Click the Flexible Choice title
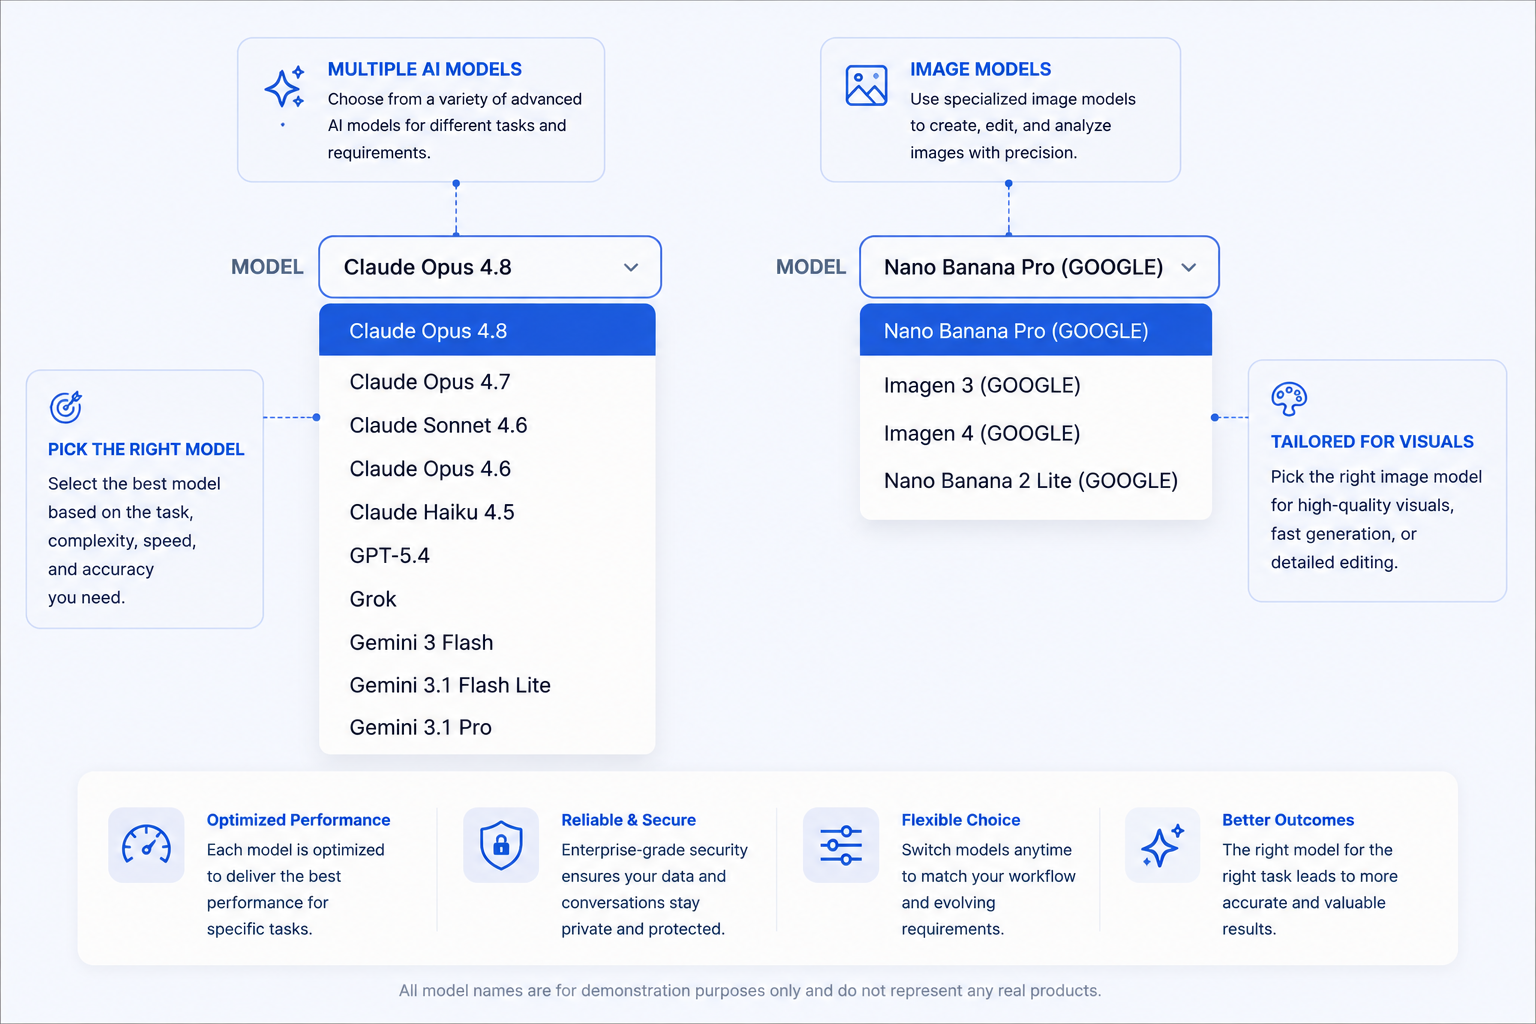 click(961, 820)
